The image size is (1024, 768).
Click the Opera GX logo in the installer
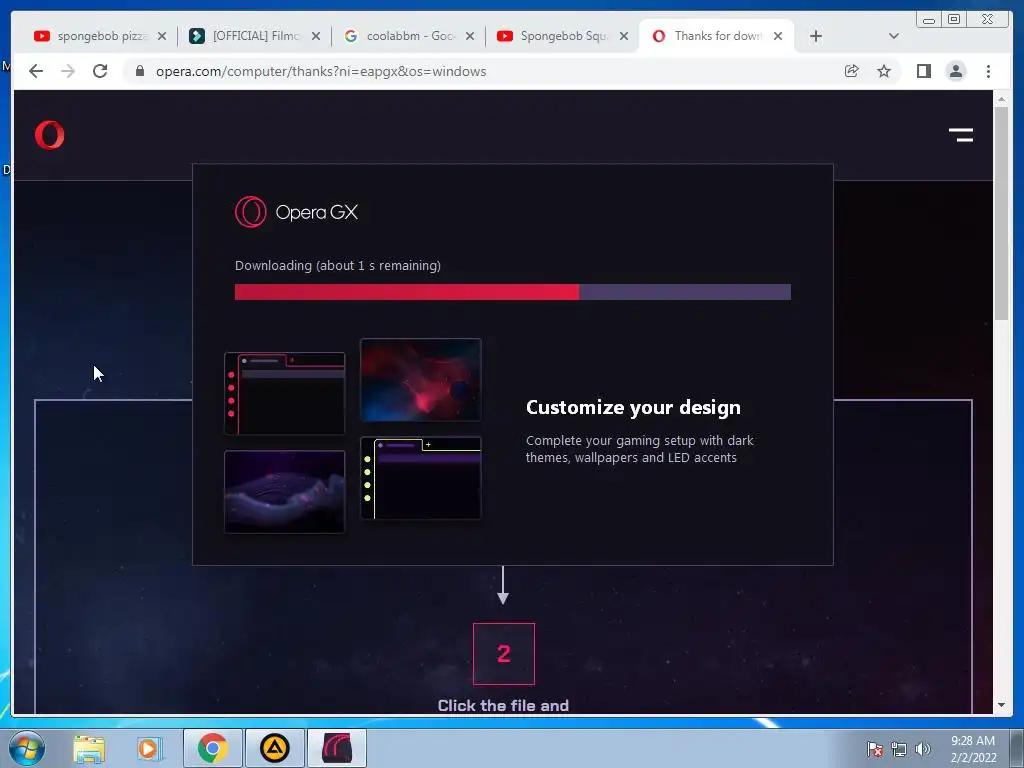coord(296,212)
